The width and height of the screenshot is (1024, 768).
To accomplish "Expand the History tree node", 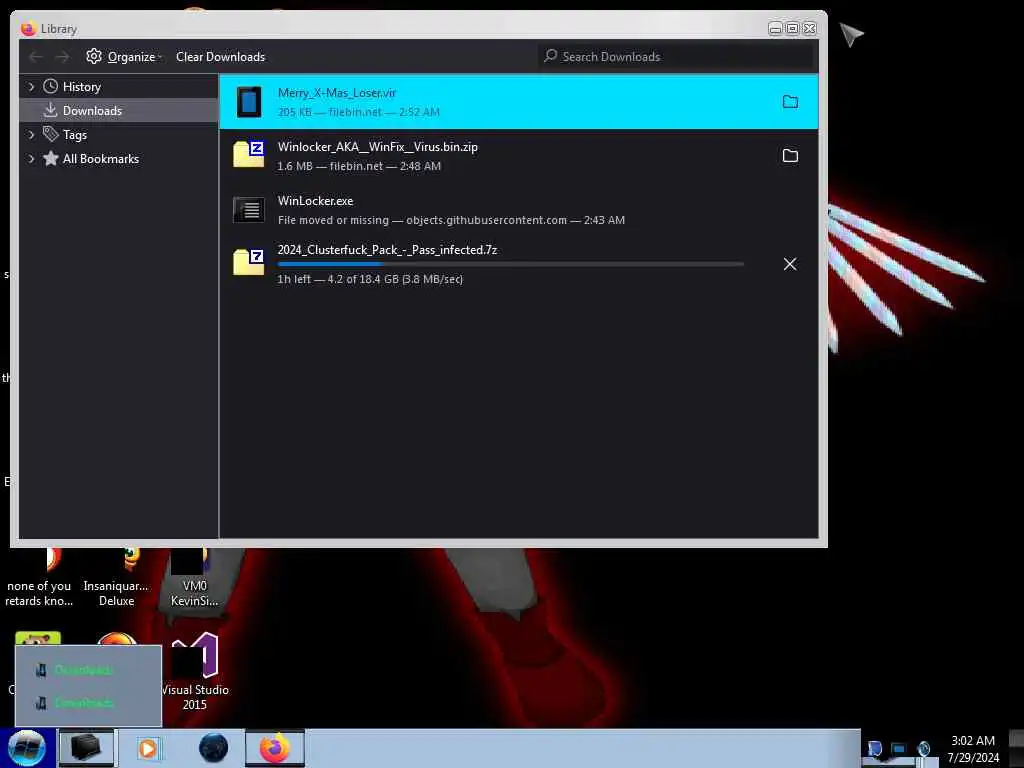I will (31, 87).
